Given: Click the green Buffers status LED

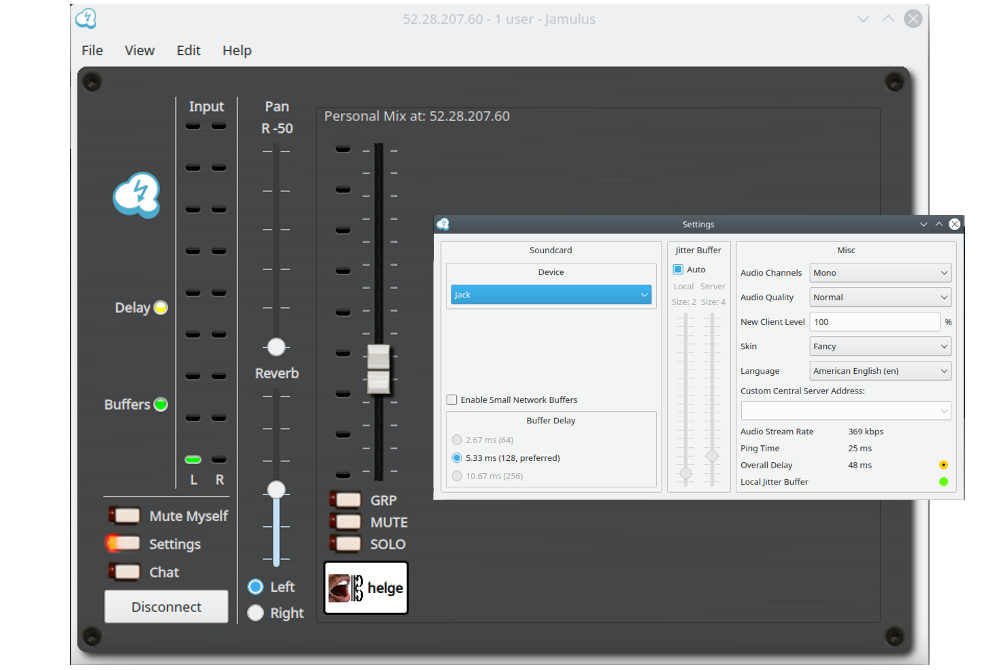Looking at the screenshot, I should (x=160, y=405).
